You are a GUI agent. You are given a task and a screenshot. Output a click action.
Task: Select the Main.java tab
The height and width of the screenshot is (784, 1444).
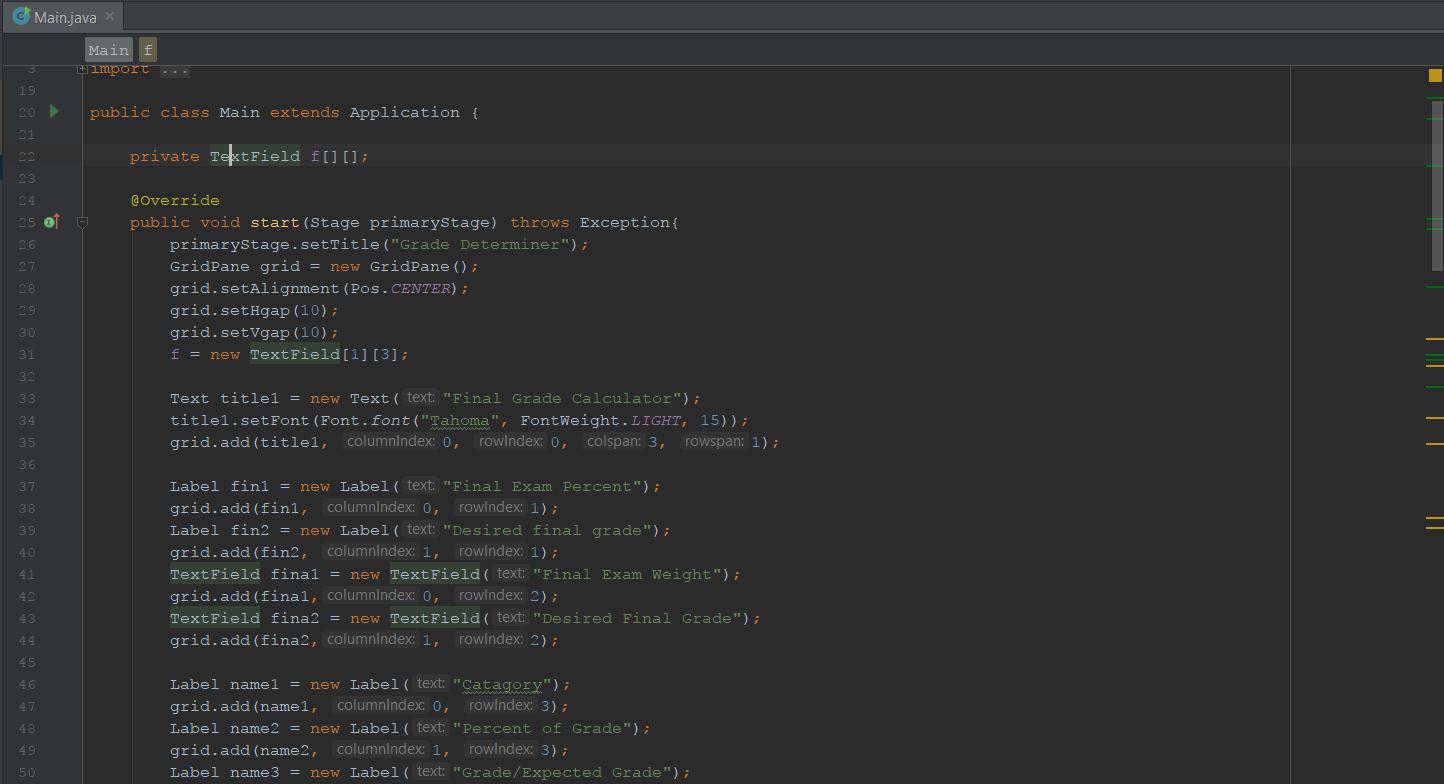coord(64,17)
